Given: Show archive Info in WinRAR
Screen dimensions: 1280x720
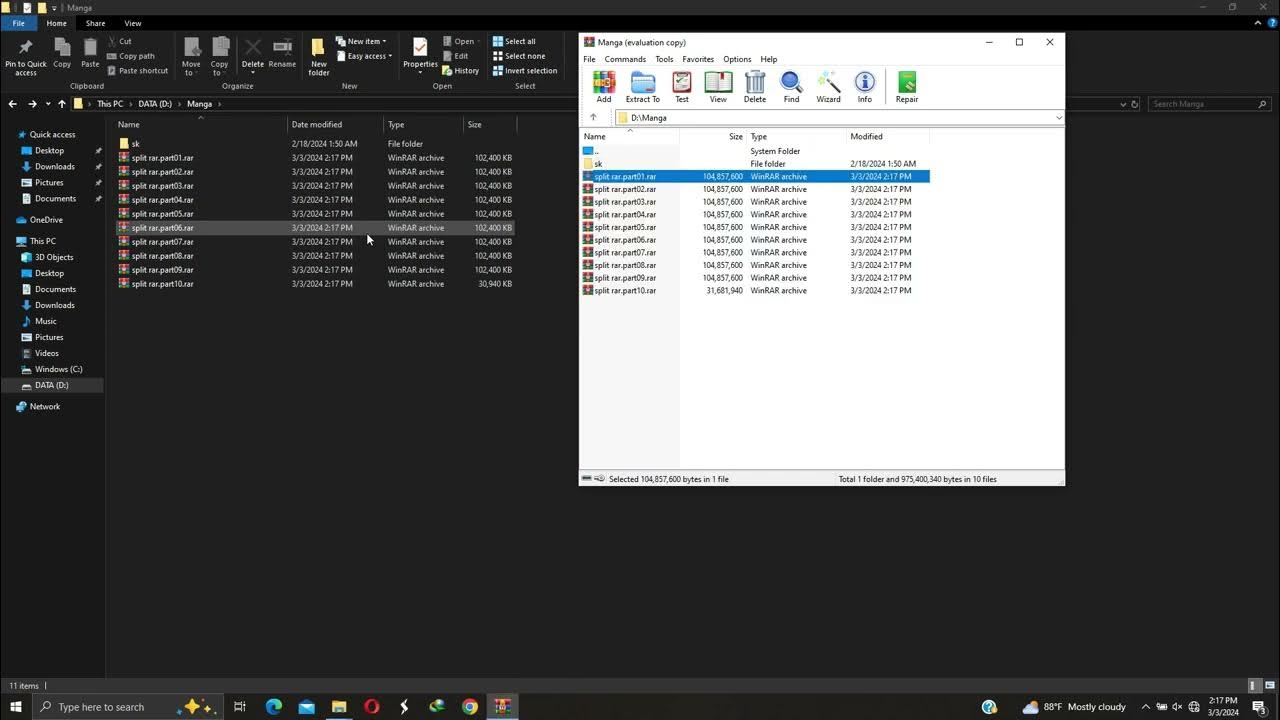Looking at the screenshot, I should (865, 87).
